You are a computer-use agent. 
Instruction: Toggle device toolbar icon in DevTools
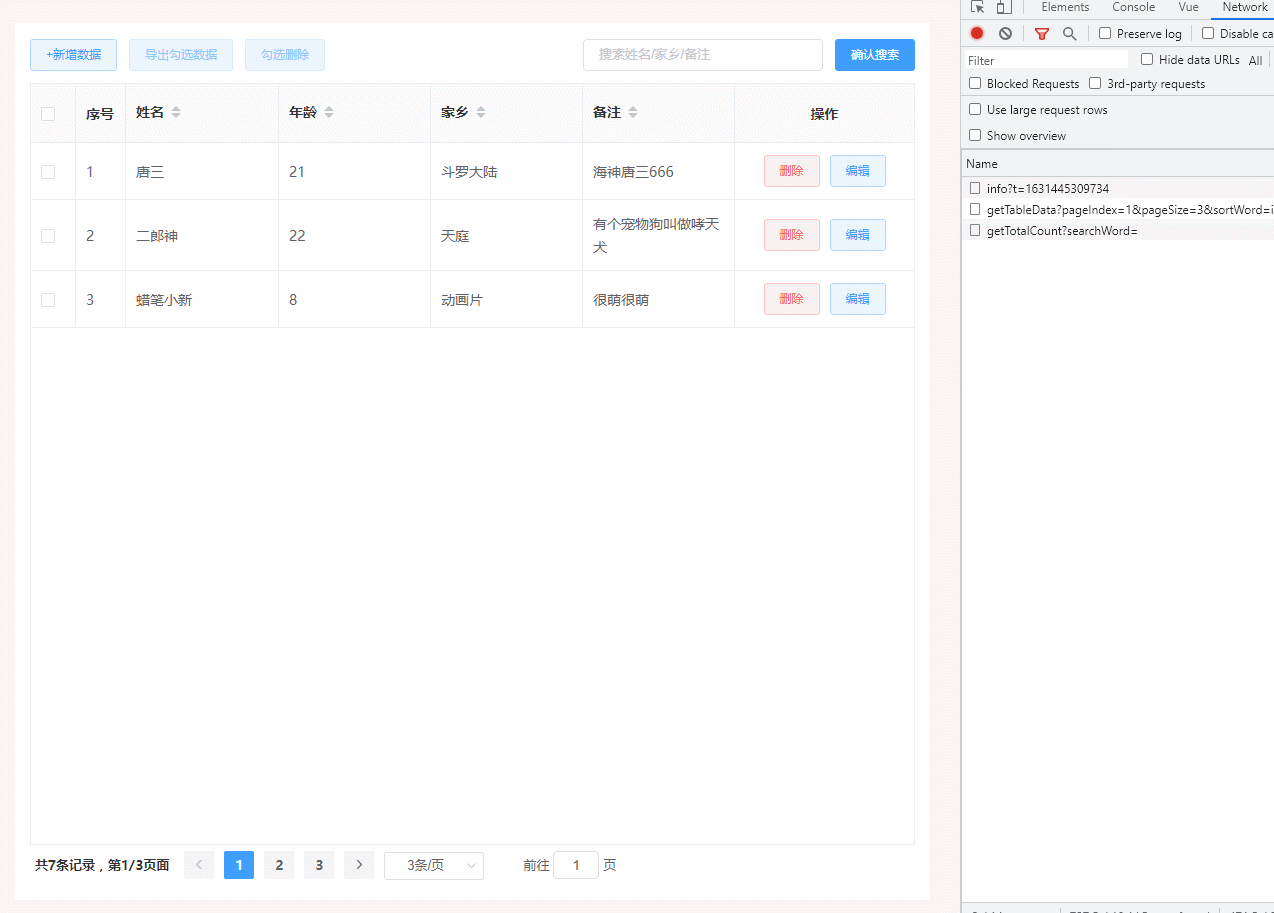(1003, 7)
